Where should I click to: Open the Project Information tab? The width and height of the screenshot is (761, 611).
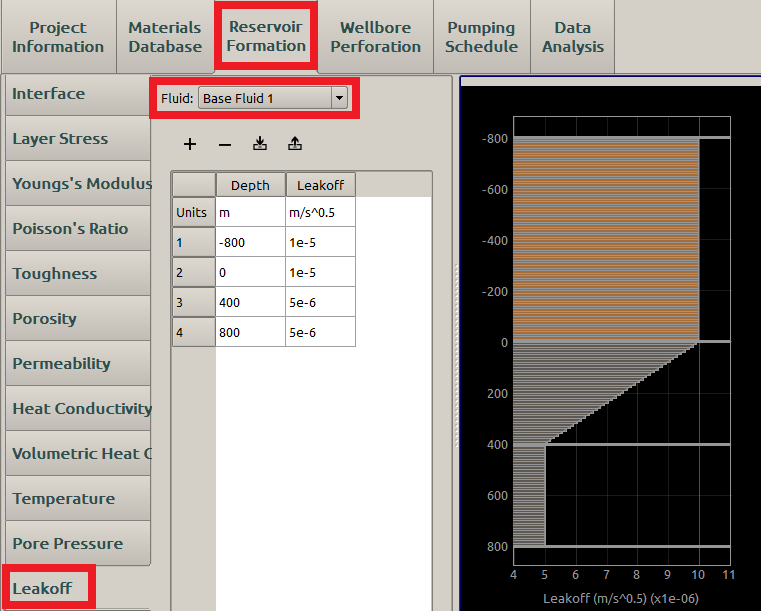(x=58, y=37)
